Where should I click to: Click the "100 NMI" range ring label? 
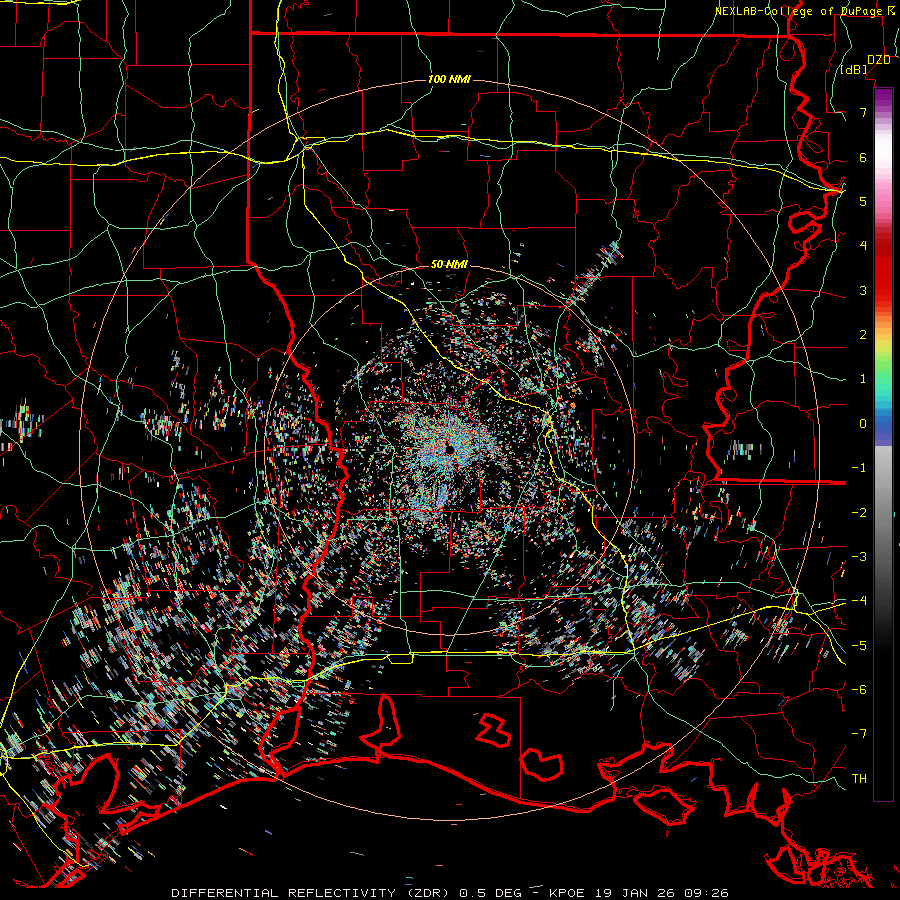point(449,79)
